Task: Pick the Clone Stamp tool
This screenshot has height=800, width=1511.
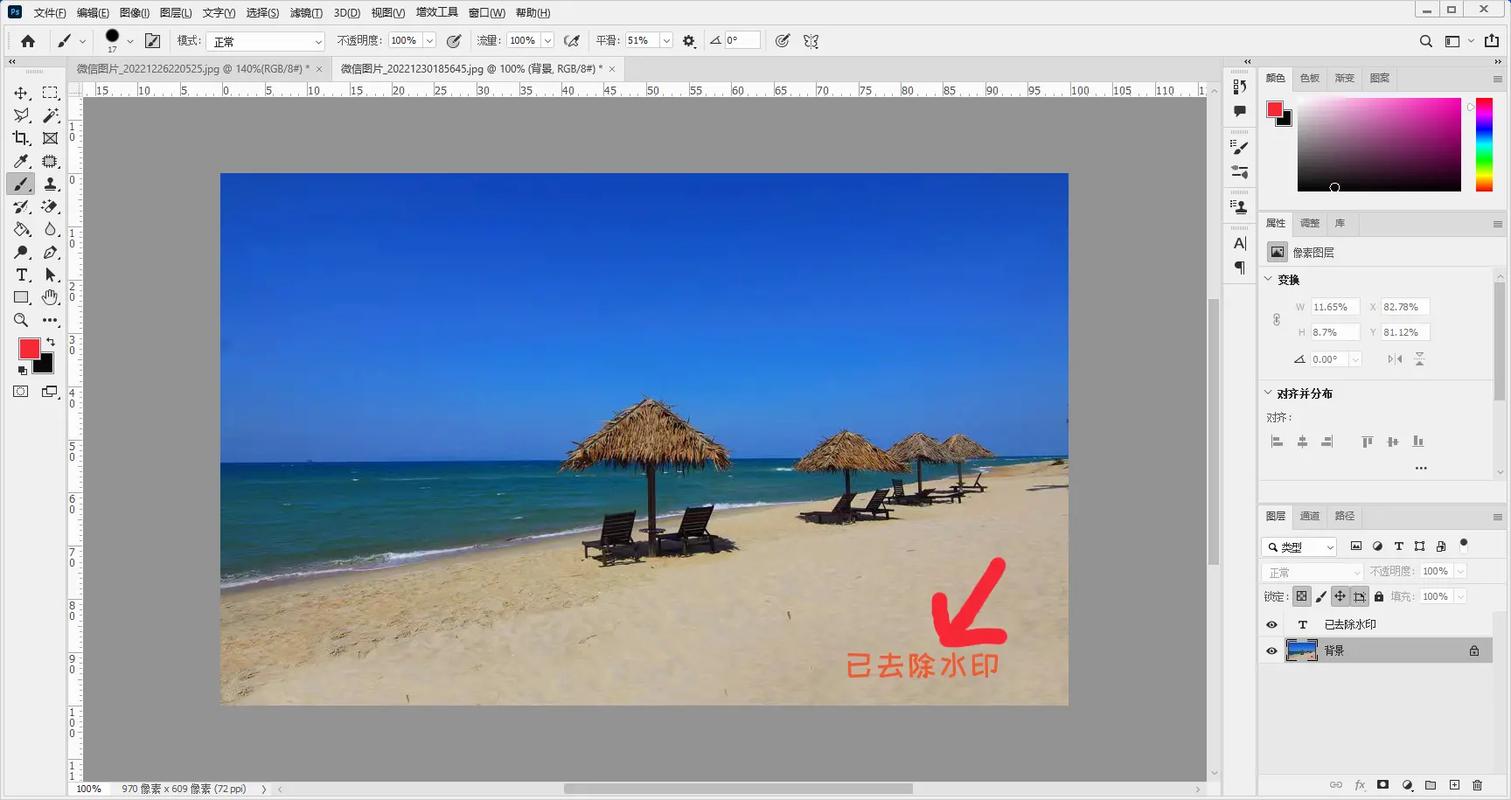Action: point(50,184)
